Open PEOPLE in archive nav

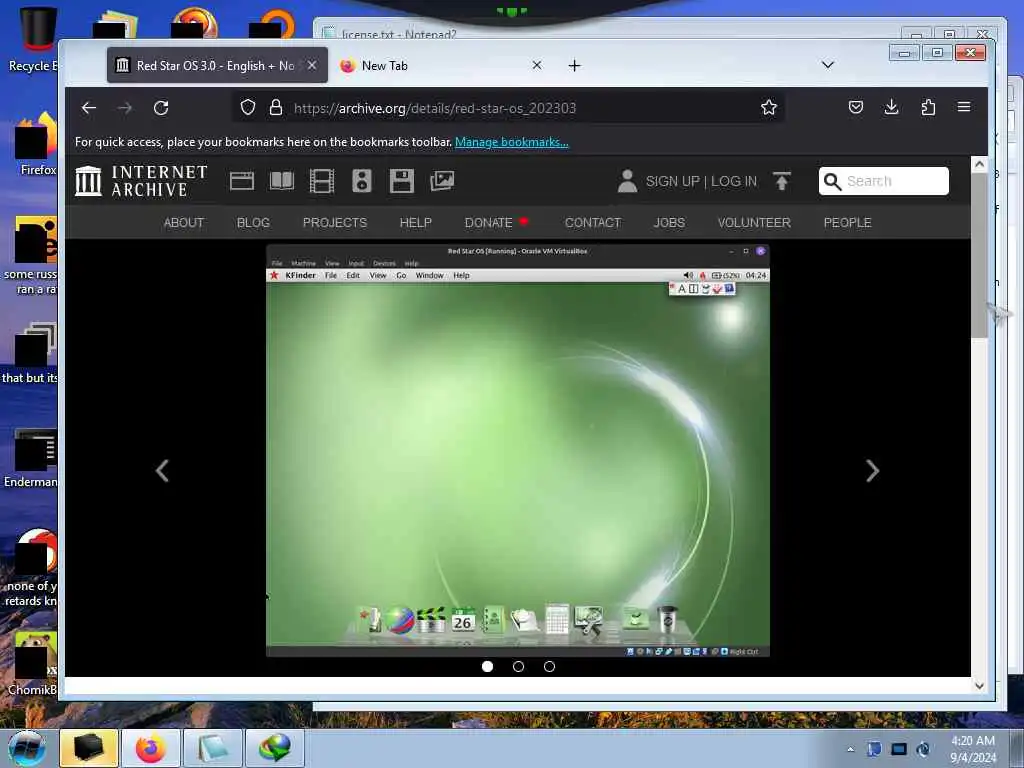(x=847, y=223)
